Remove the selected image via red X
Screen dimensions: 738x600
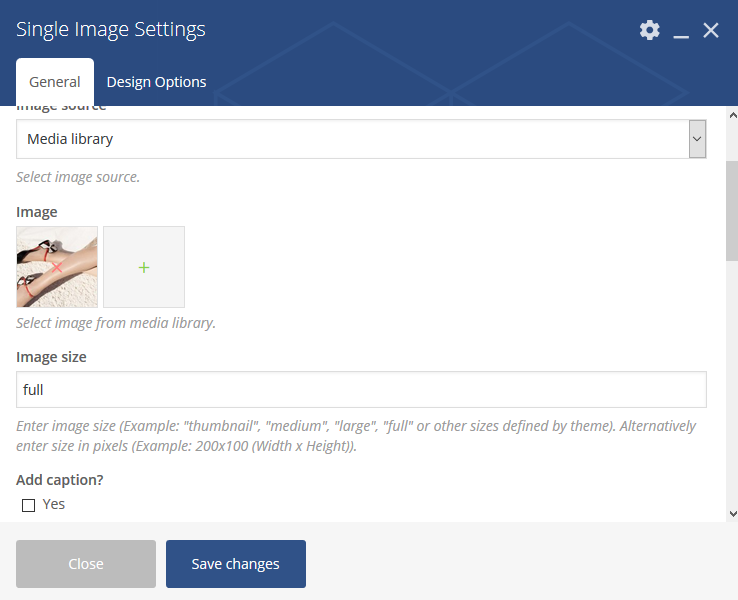57,267
